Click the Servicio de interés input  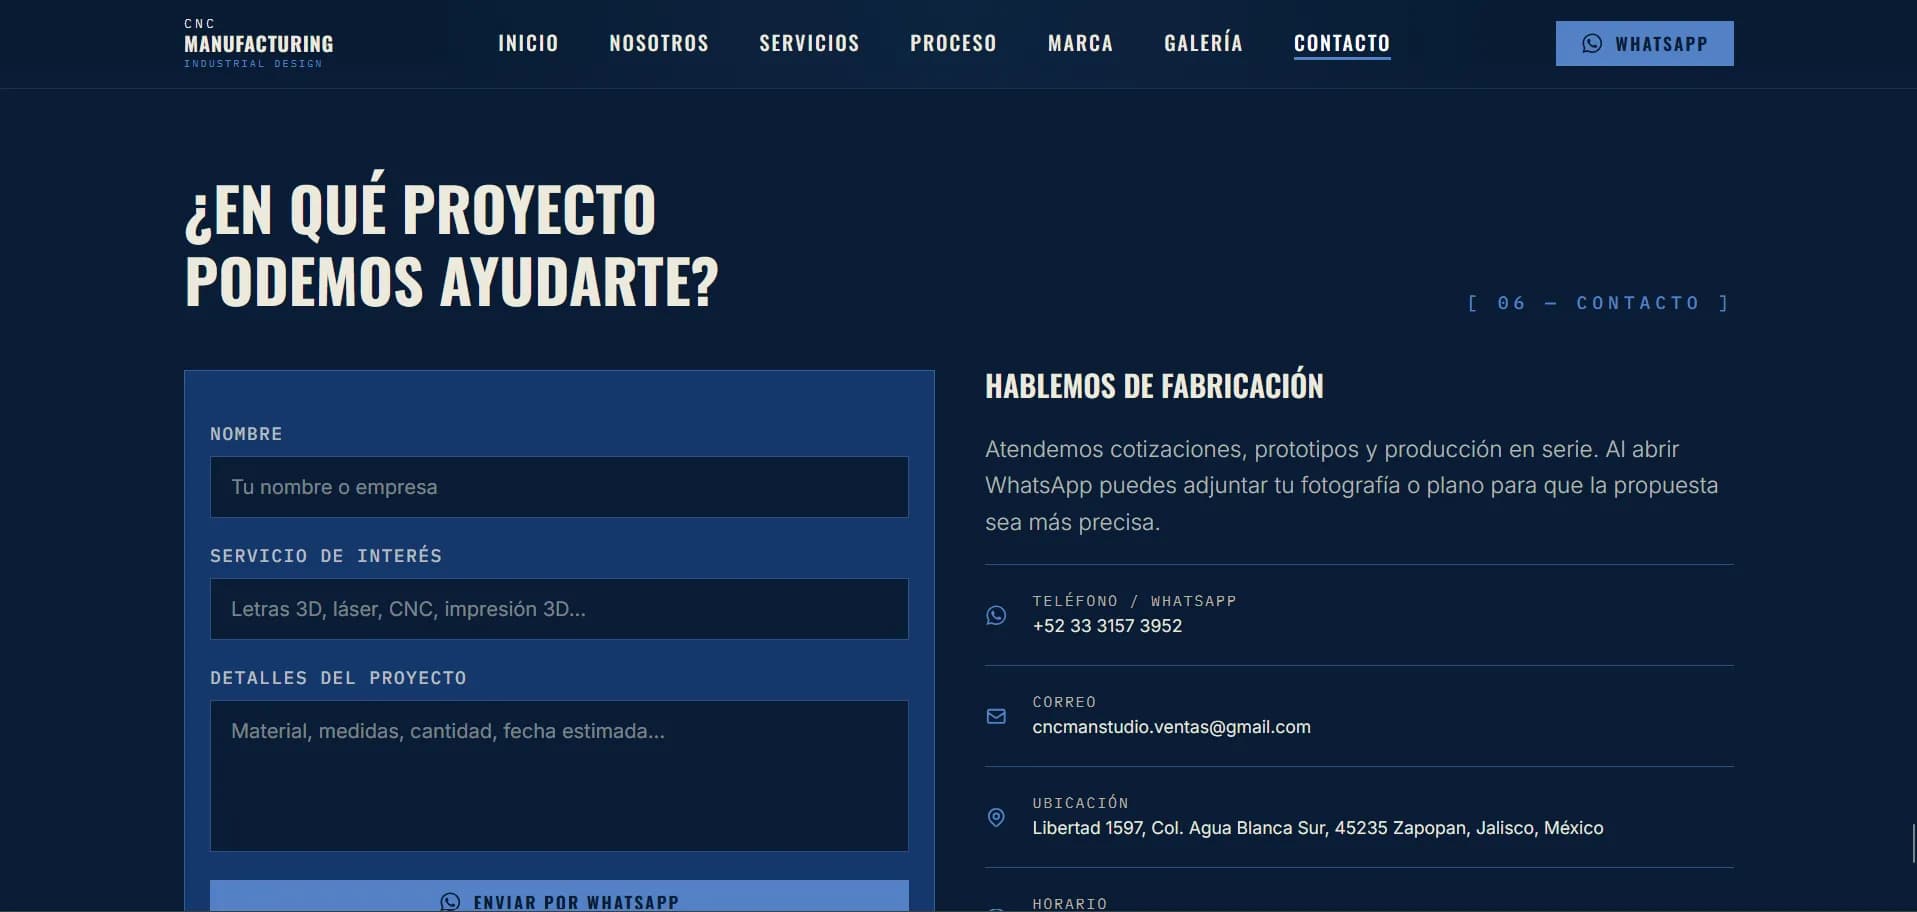tap(559, 609)
